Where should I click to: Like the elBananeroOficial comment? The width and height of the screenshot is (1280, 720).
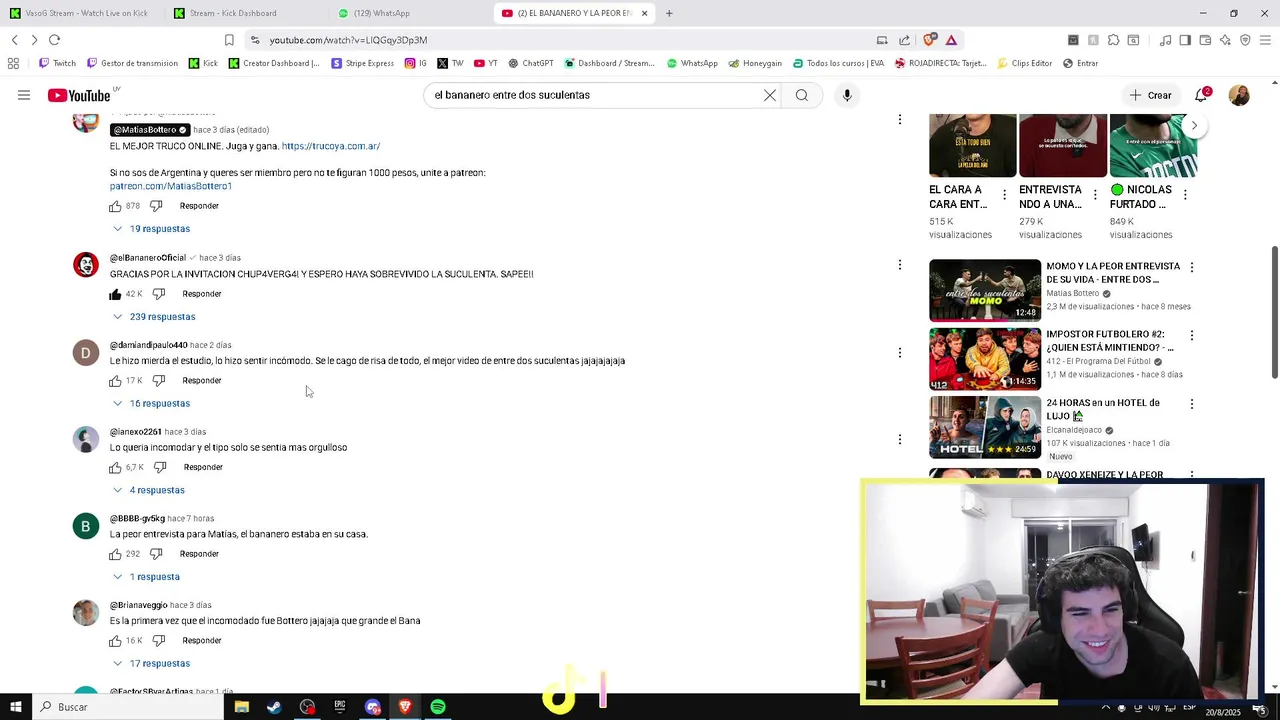[115, 294]
